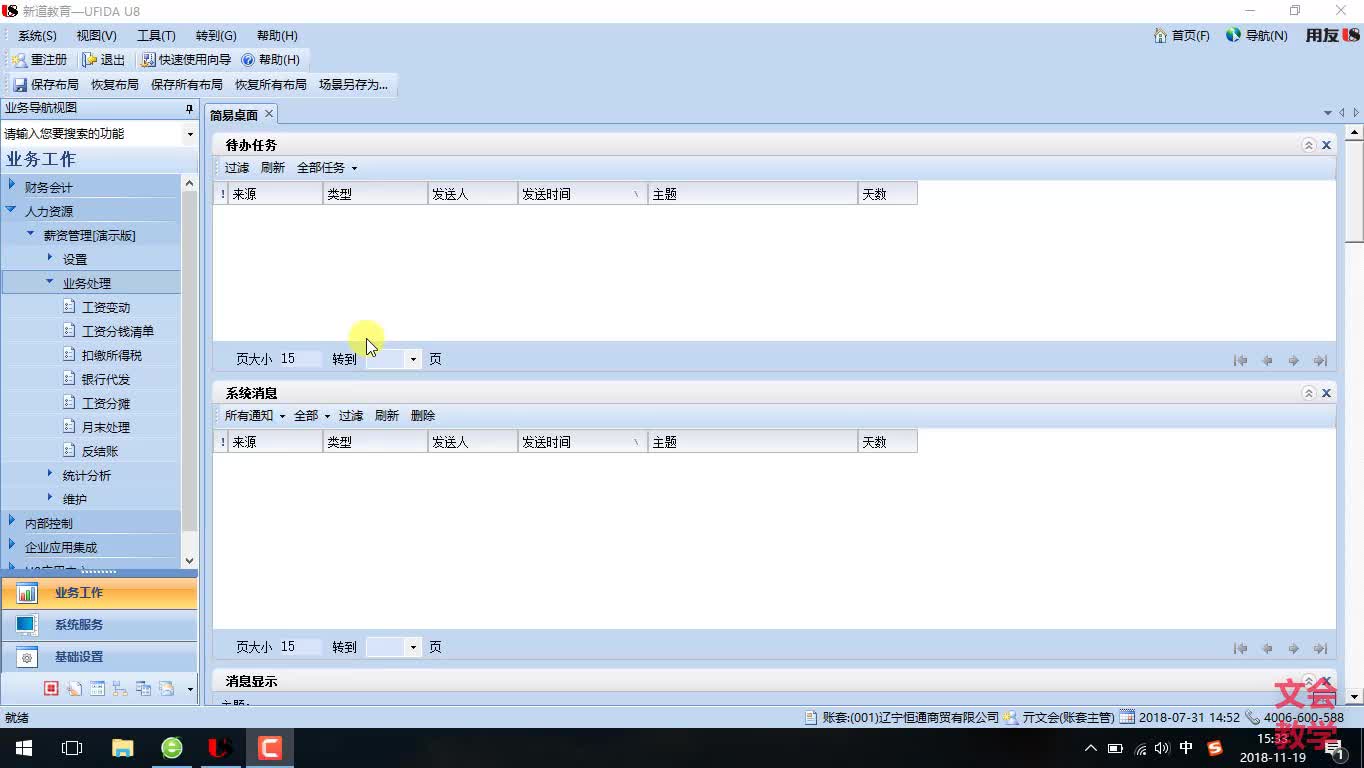
Task: Open the 所有通知 dropdown in 系统消息
Action: [x=253, y=415]
